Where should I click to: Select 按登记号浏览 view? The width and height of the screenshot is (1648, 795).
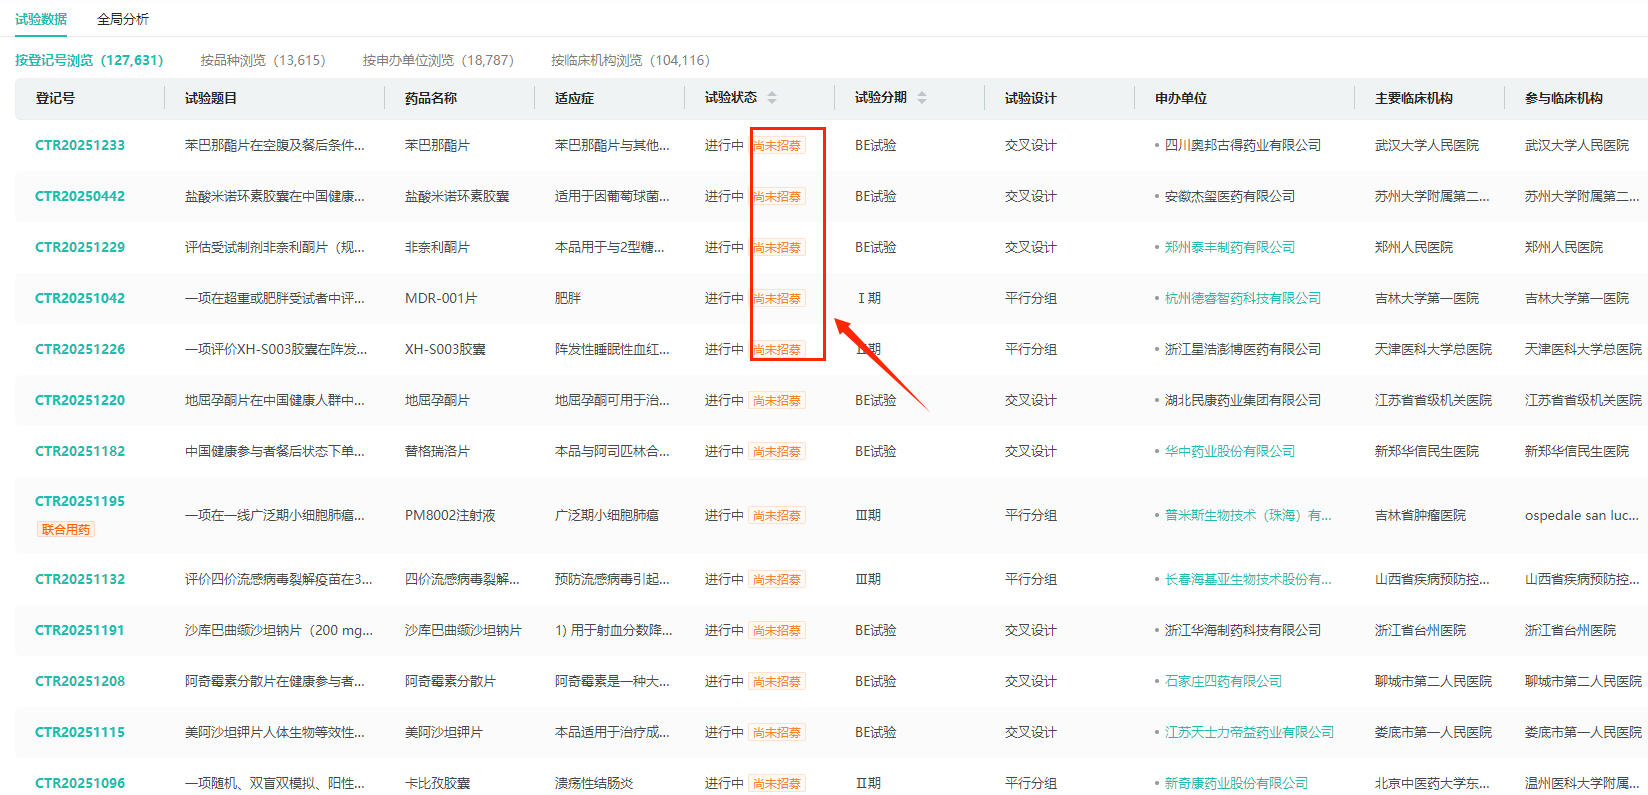[x=88, y=60]
